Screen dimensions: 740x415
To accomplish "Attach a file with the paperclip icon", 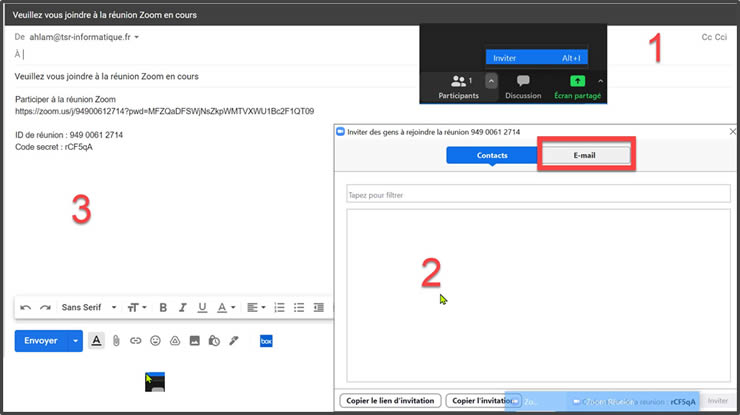I will (116, 341).
